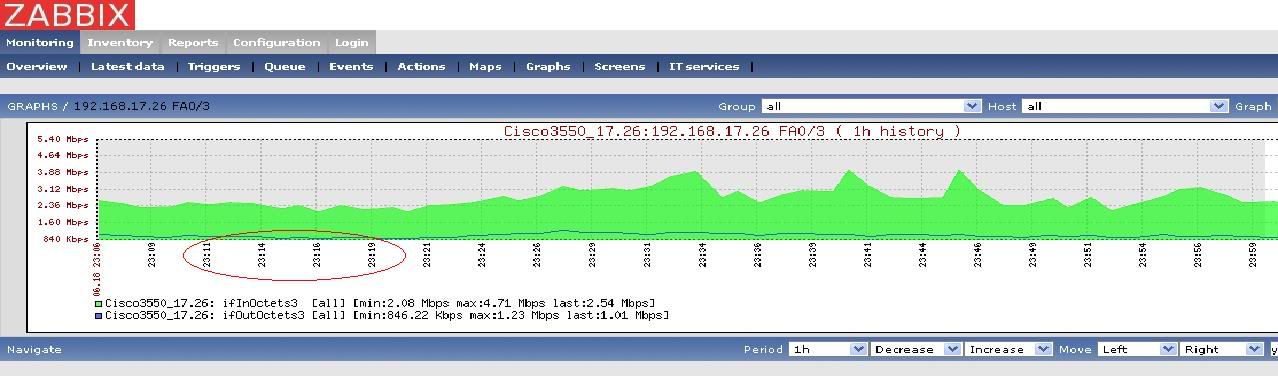Open the Queue page link
The height and width of the screenshot is (376, 1278).
coord(285,66)
